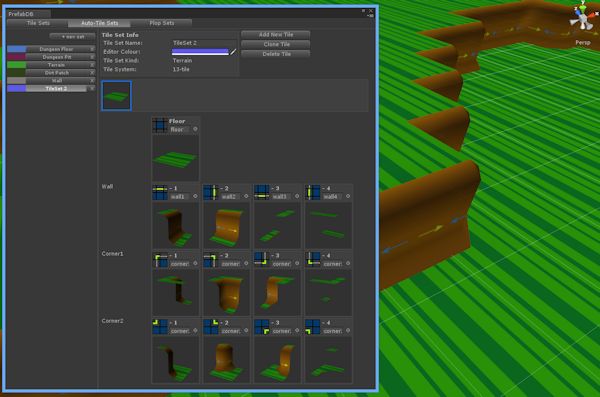Screen dimensions: 600x397
Task: Switch to the Tile Sets tab
Action: [38, 23]
